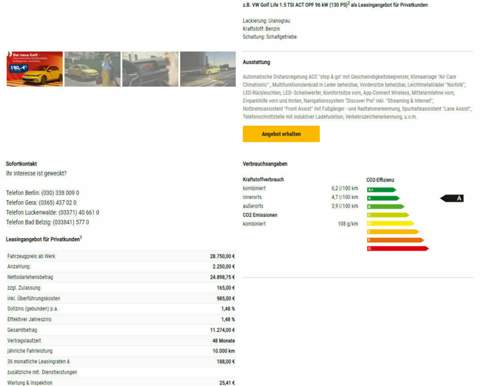Click the yellow Angebot erhalten button
This screenshot has height=386, width=500.
(x=281, y=134)
